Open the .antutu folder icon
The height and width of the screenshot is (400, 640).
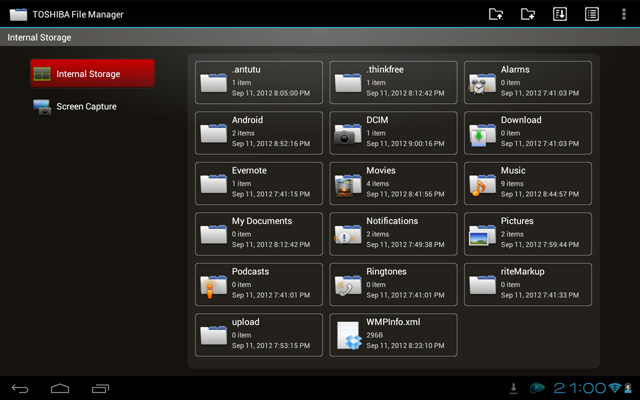pyautogui.click(x=213, y=83)
